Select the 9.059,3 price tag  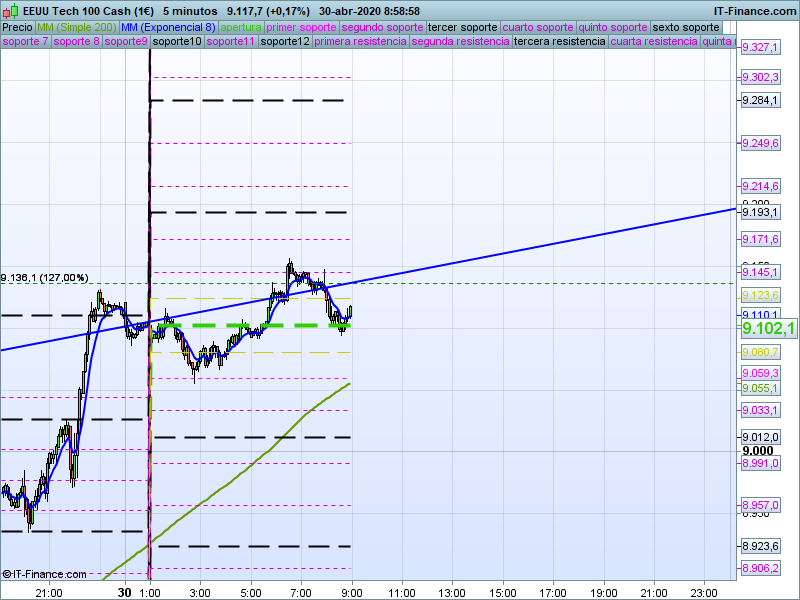(760, 373)
